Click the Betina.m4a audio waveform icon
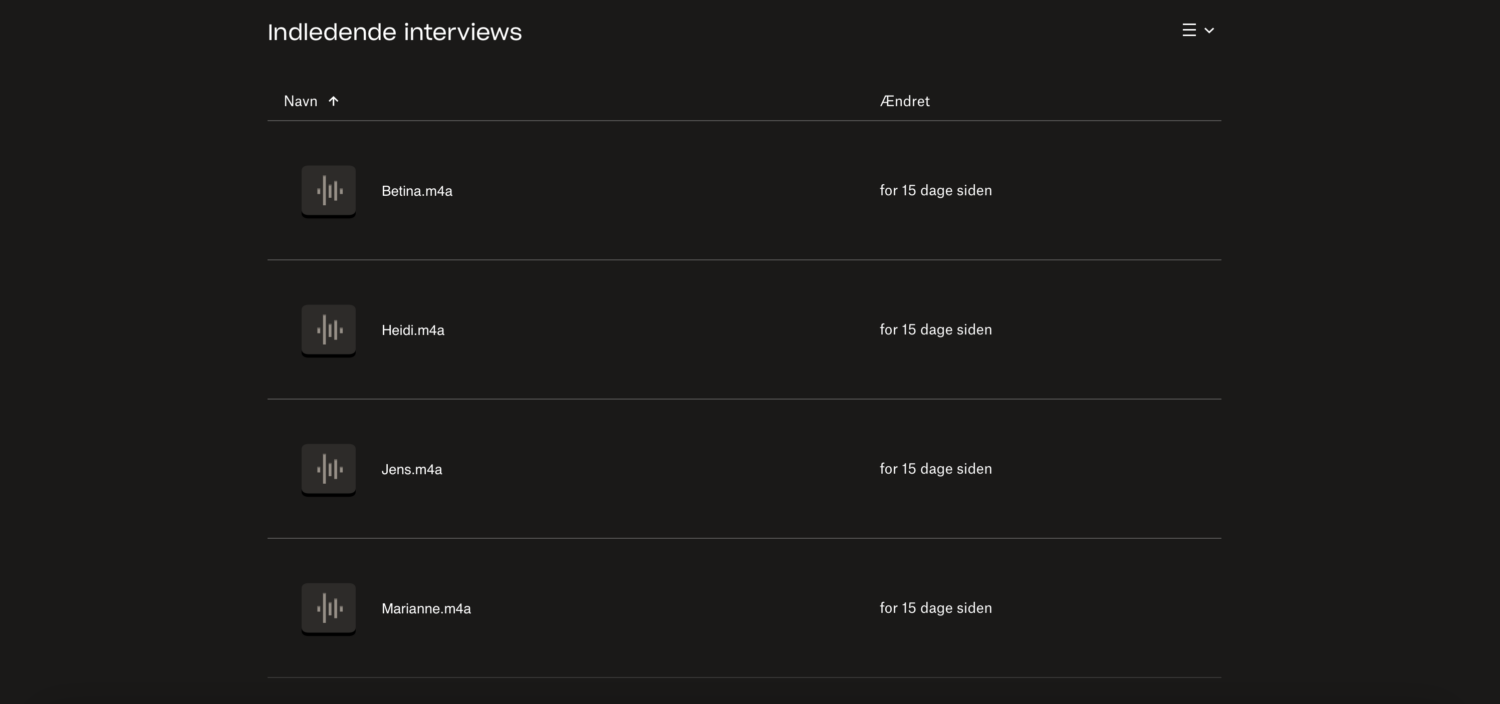 pos(328,190)
